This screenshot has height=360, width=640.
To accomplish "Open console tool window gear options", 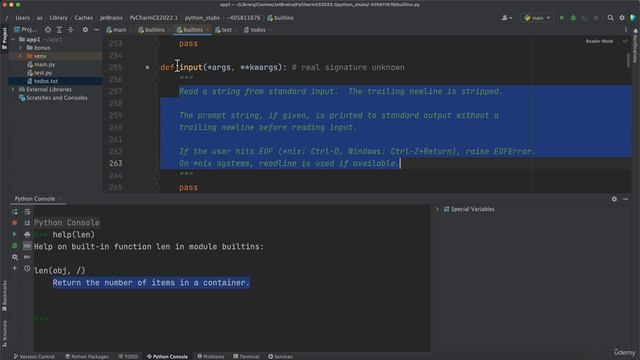I will click(x=614, y=199).
